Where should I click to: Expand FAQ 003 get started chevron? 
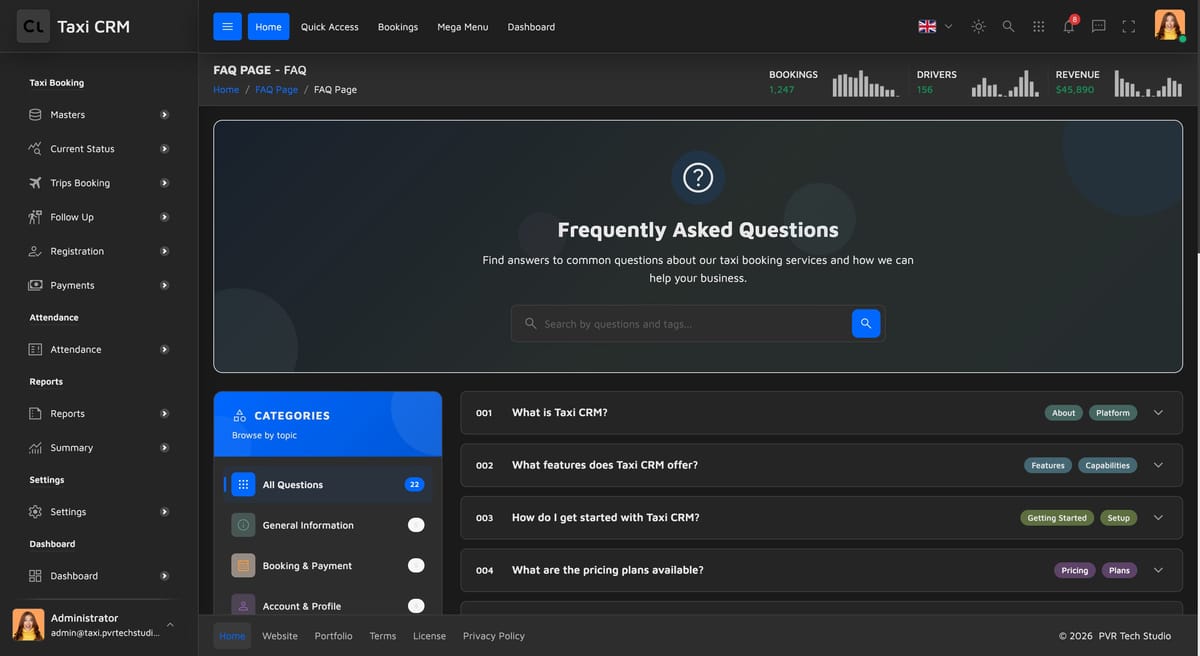(x=1158, y=518)
